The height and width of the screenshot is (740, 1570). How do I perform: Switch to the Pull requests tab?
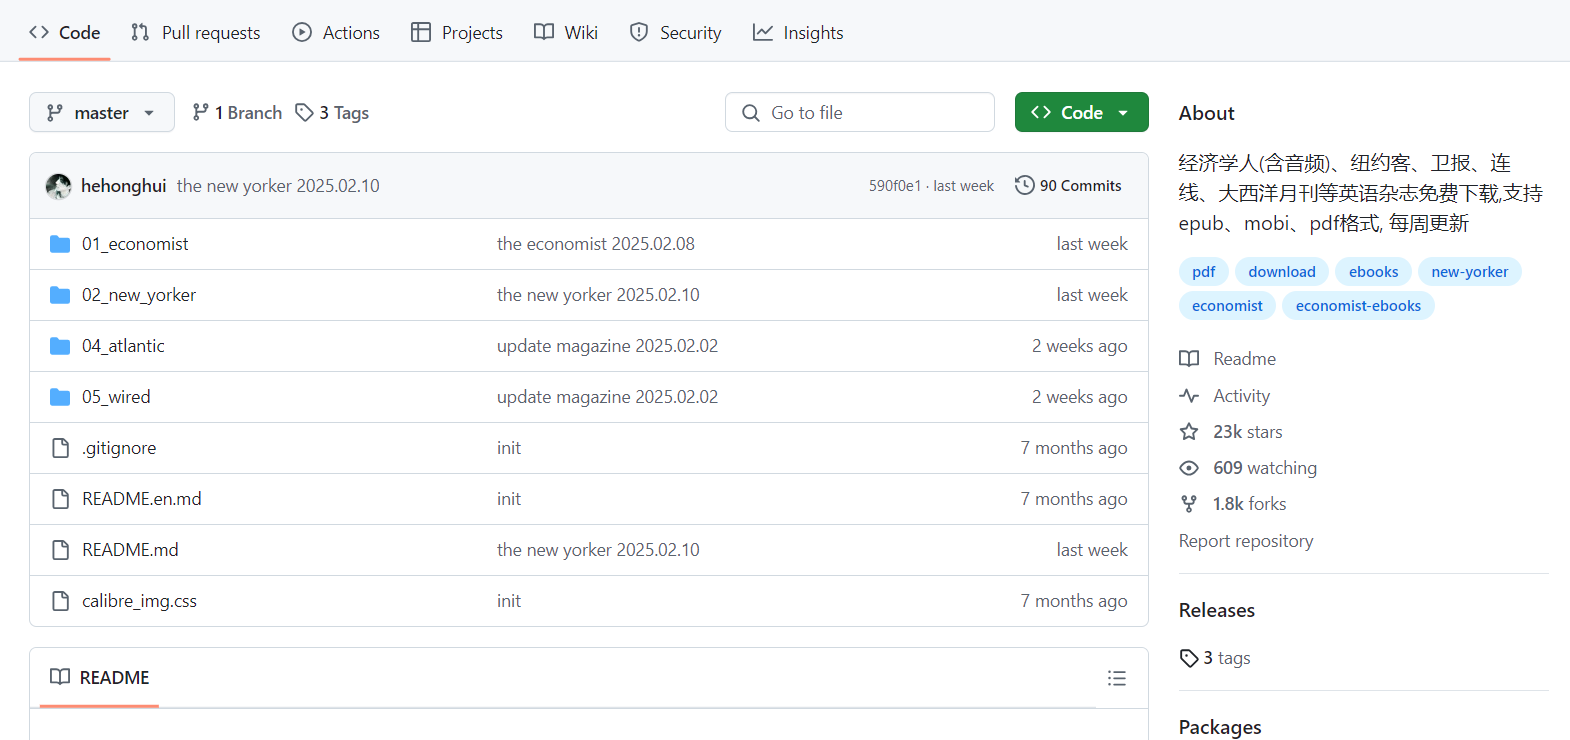(196, 33)
